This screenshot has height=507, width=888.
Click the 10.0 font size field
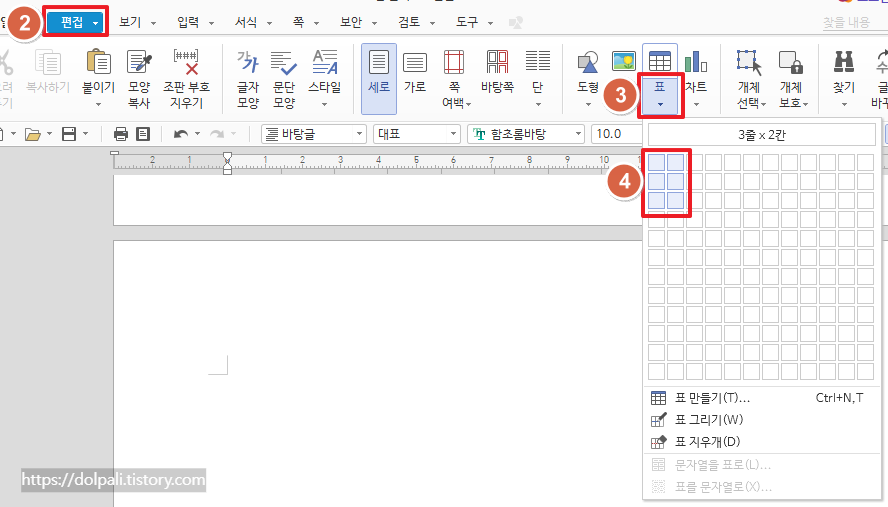(617, 134)
